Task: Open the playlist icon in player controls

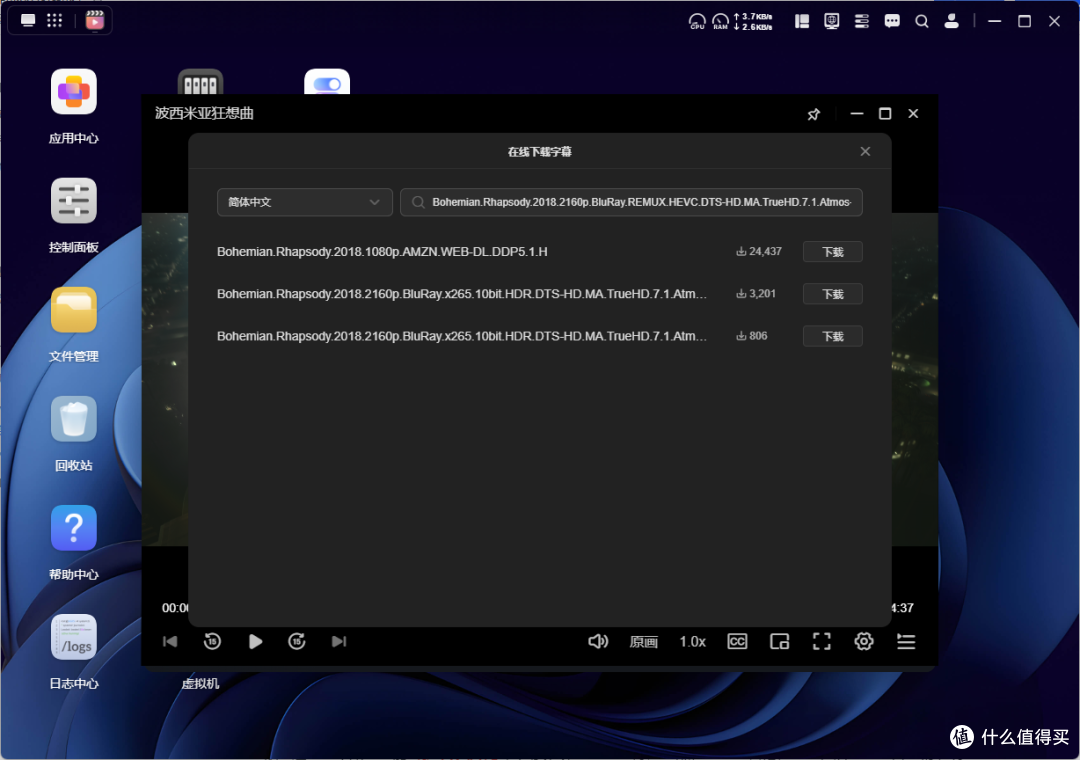Action: (x=906, y=641)
